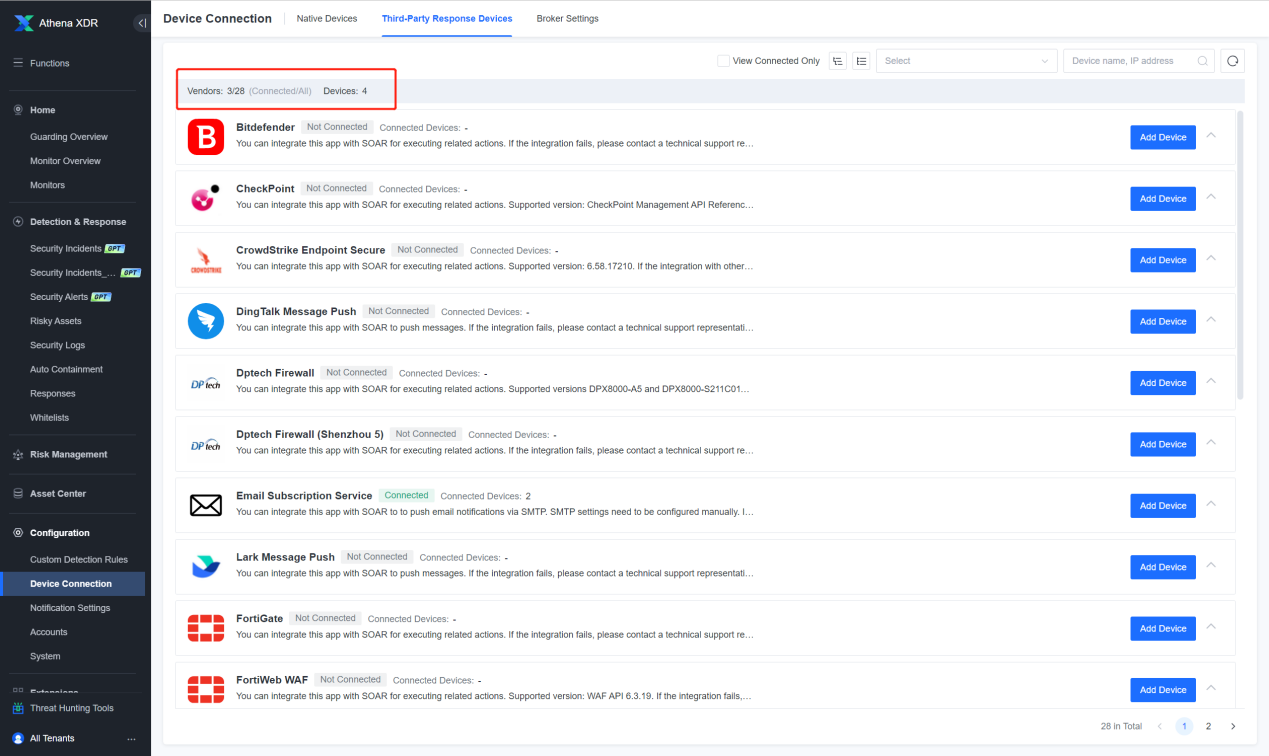Click the Bitdefender vendor logo
Viewport: 1269px width, 756px height.
pyautogui.click(x=206, y=137)
